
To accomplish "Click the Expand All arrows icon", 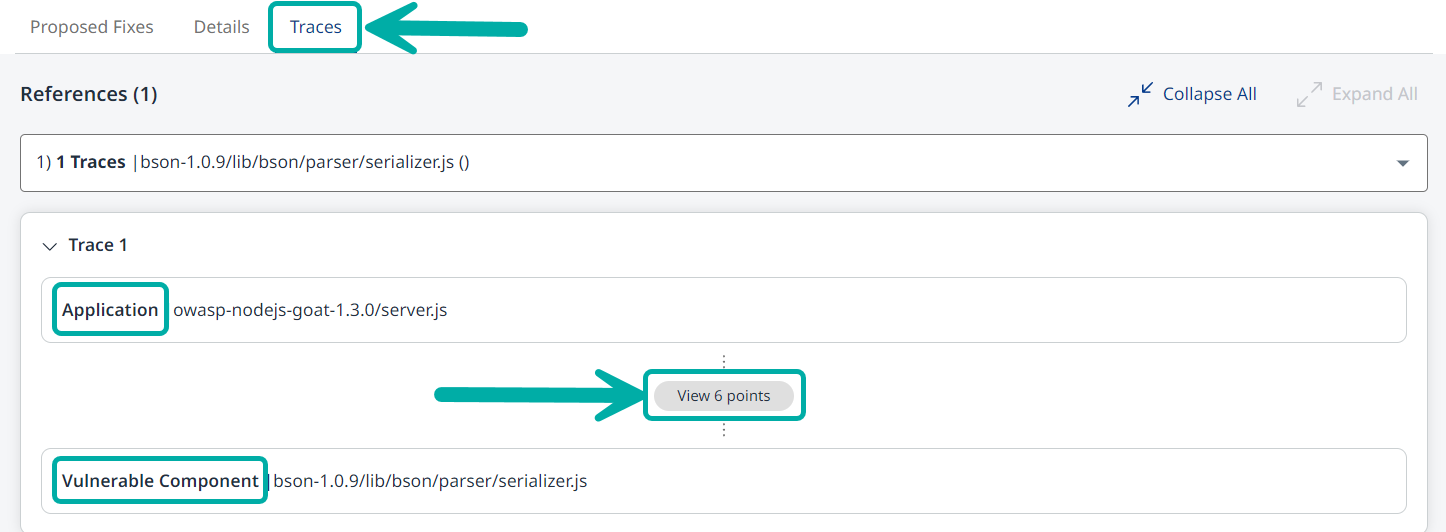I will 1309,95.
